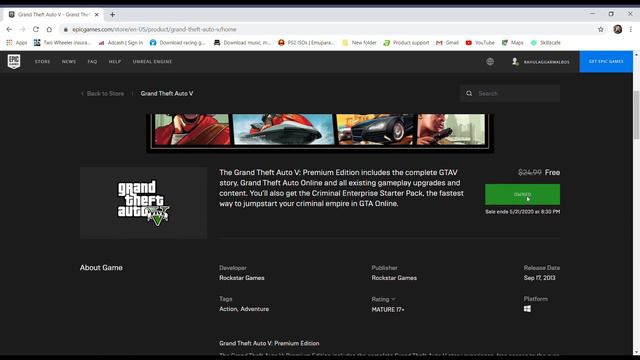Click the browser address bar URL
Viewport: 640px width, 360px height.
[x=154, y=29]
